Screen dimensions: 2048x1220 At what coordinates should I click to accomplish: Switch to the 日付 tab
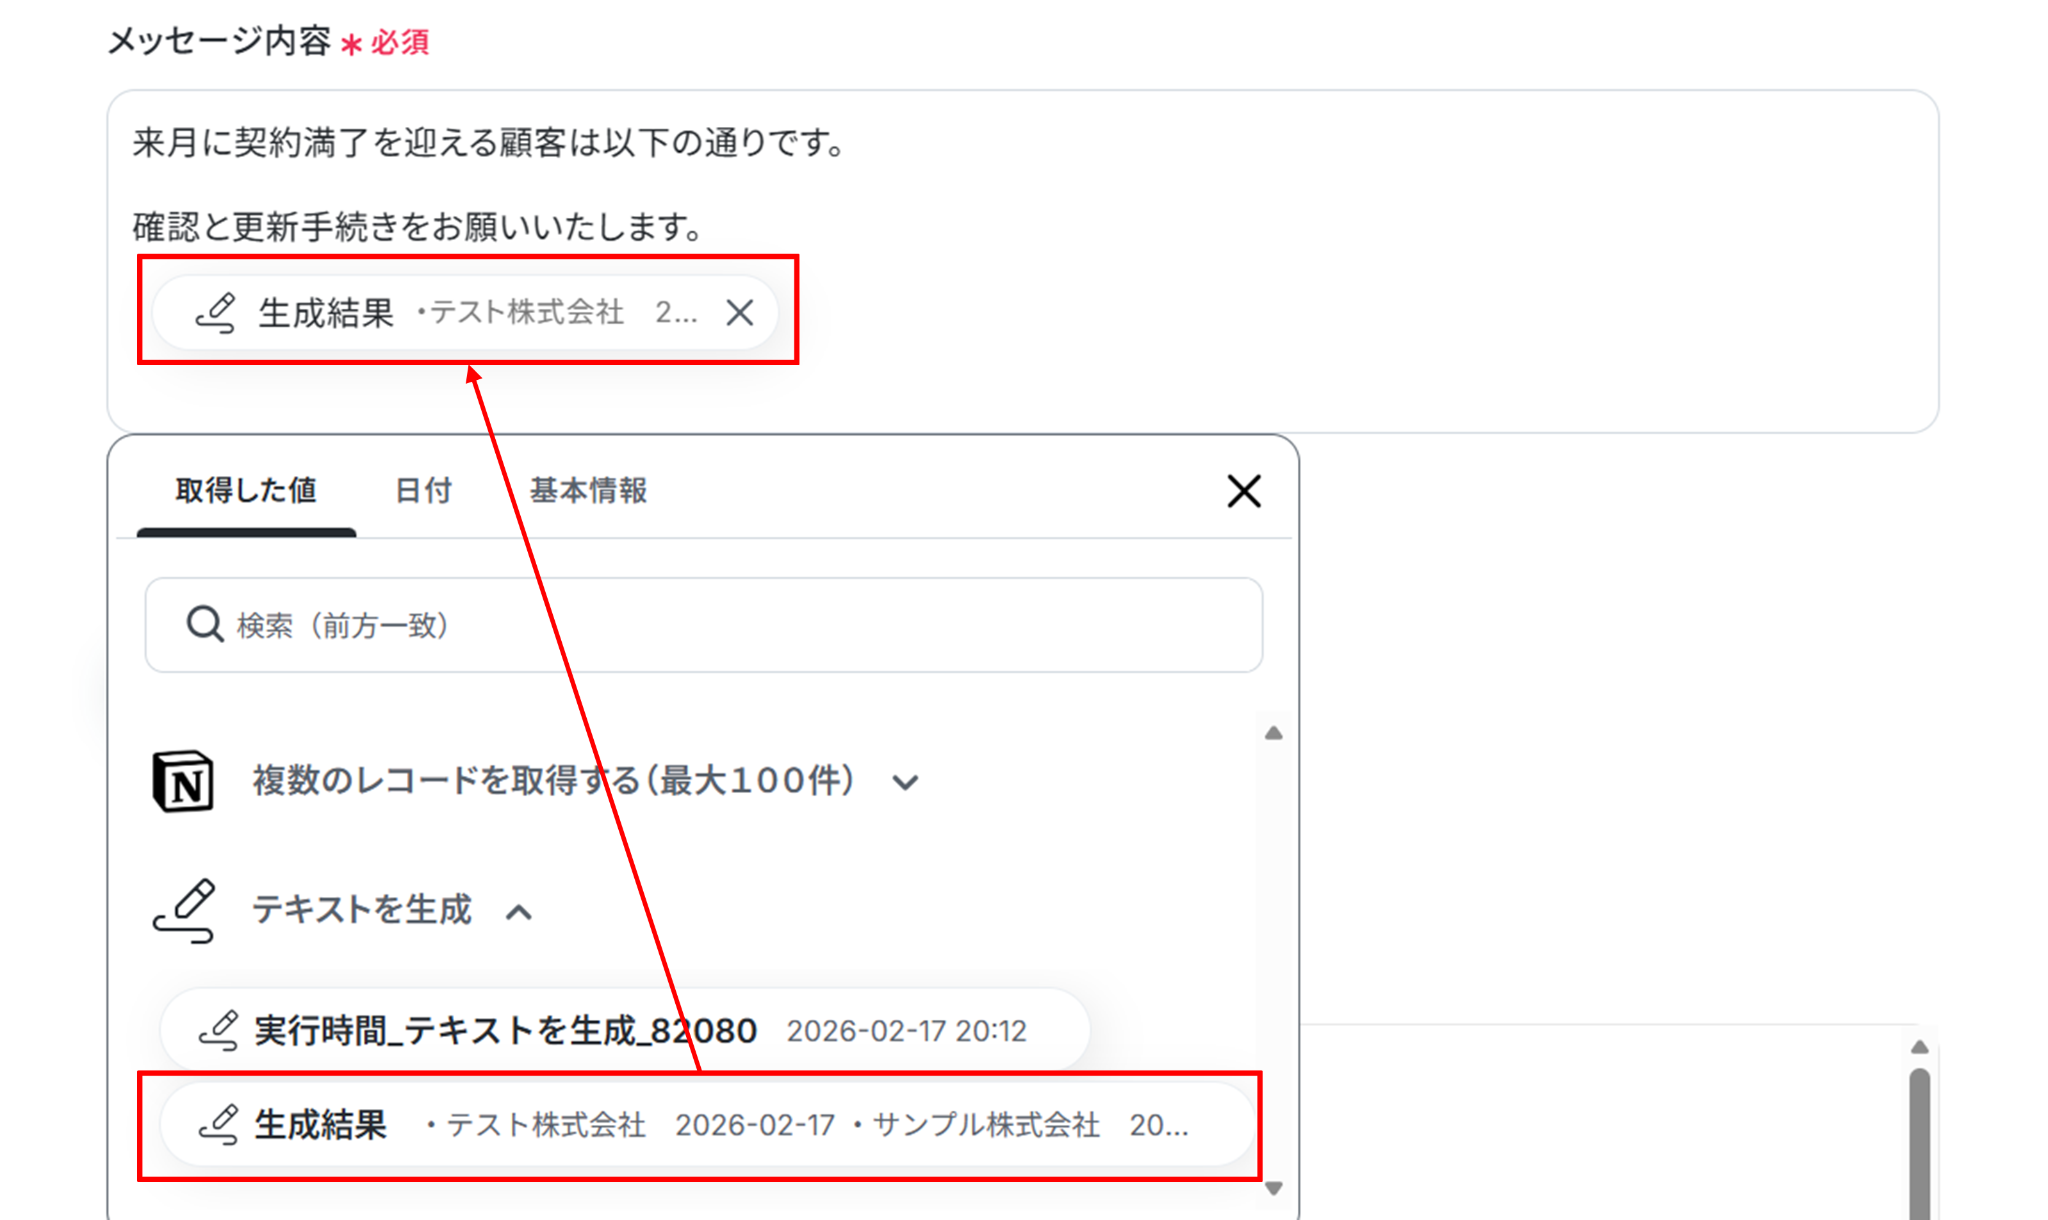(x=423, y=491)
